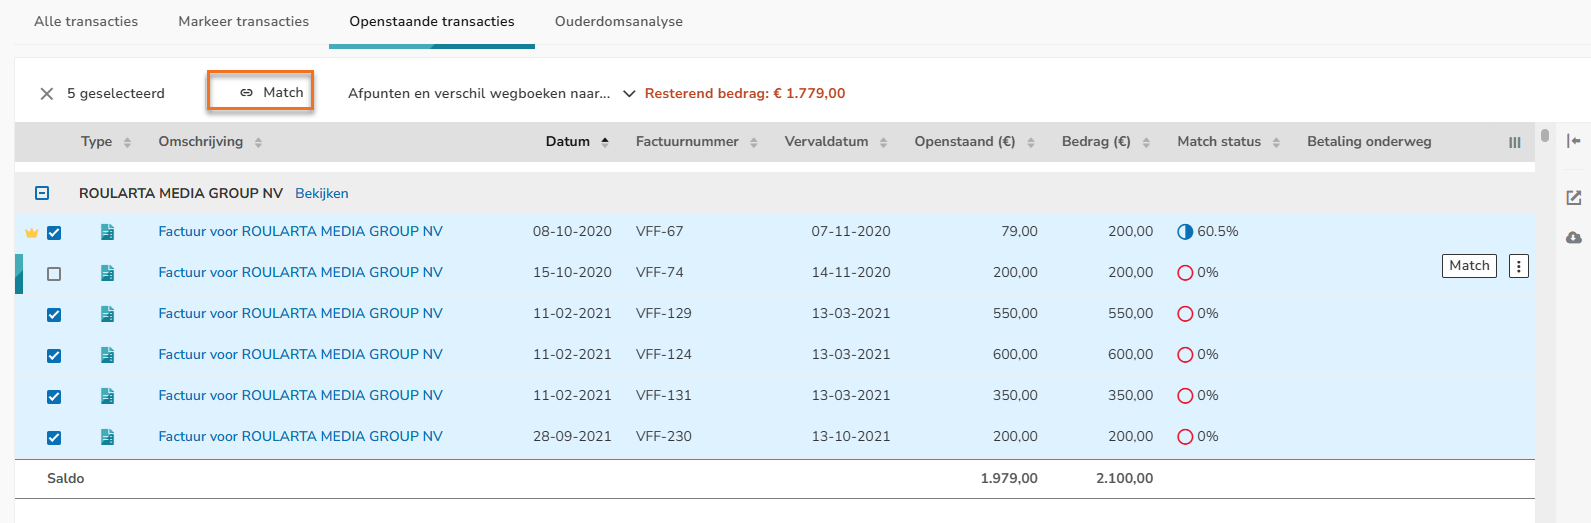Click the crown icon on VFF-67 row
The height and width of the screenshot is (523, 1591).
click(31, 233)
